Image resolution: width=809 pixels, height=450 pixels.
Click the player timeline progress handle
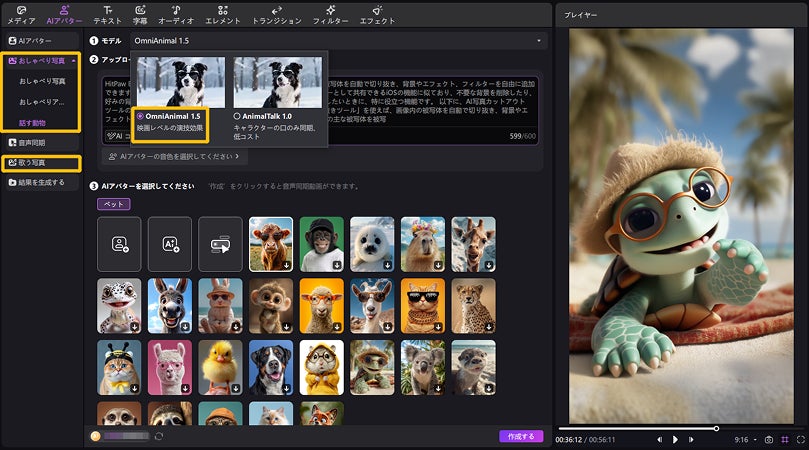click(x=716, y=428)
